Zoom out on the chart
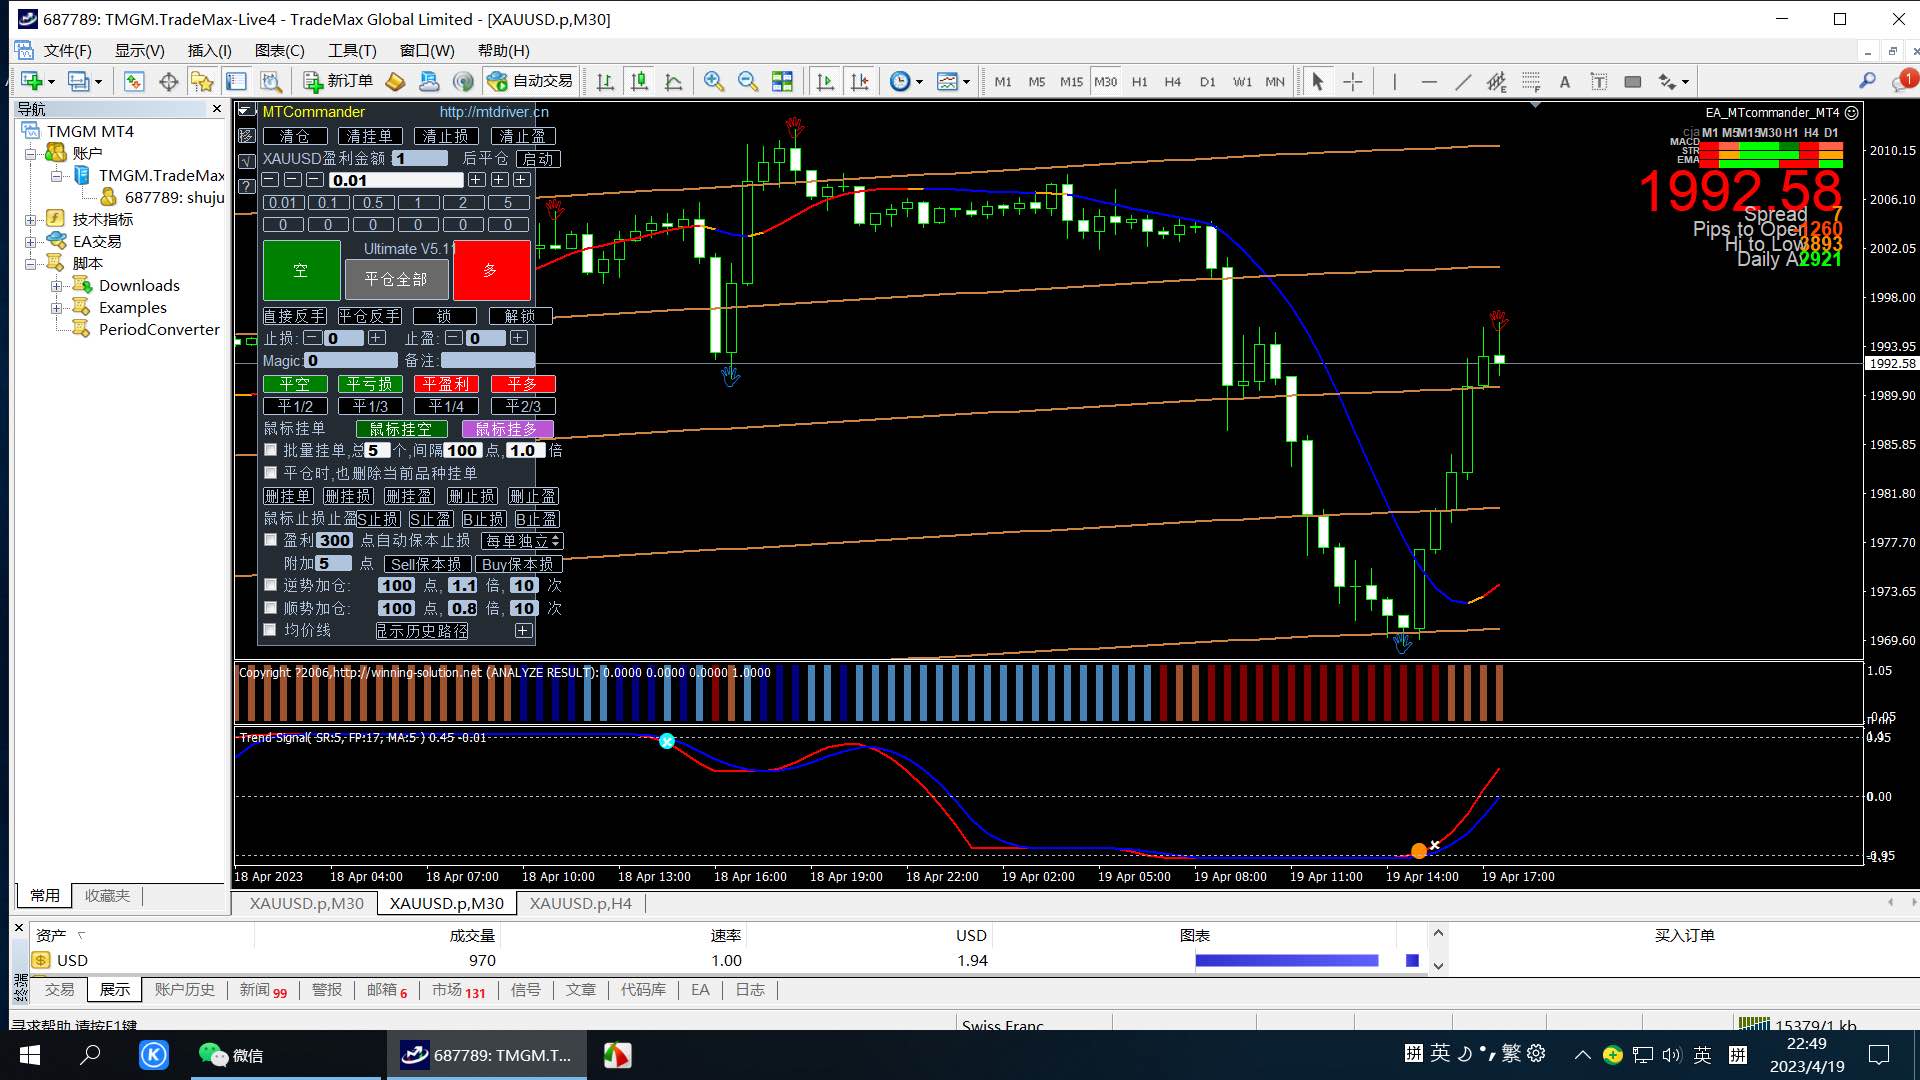Viewport: 1920px width, 1080px height. pyautogui.click(x=748, y=81)
